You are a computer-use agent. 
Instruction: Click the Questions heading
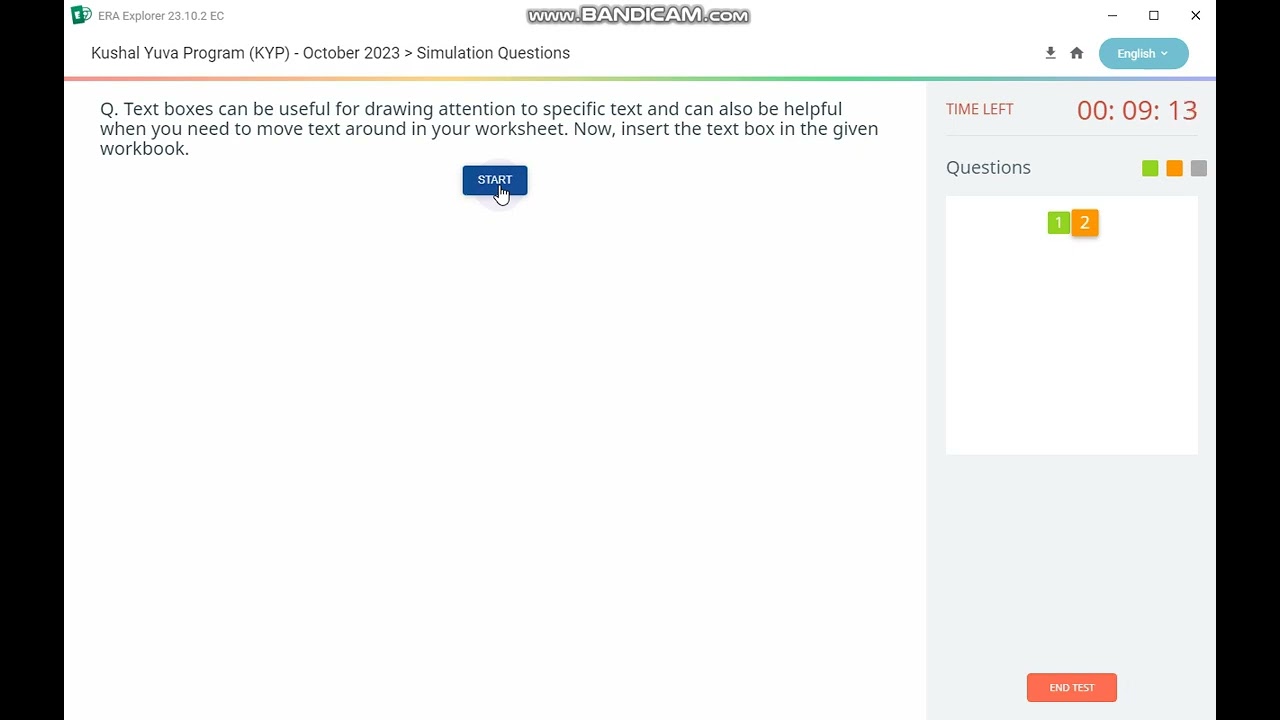tap(988, 167)
